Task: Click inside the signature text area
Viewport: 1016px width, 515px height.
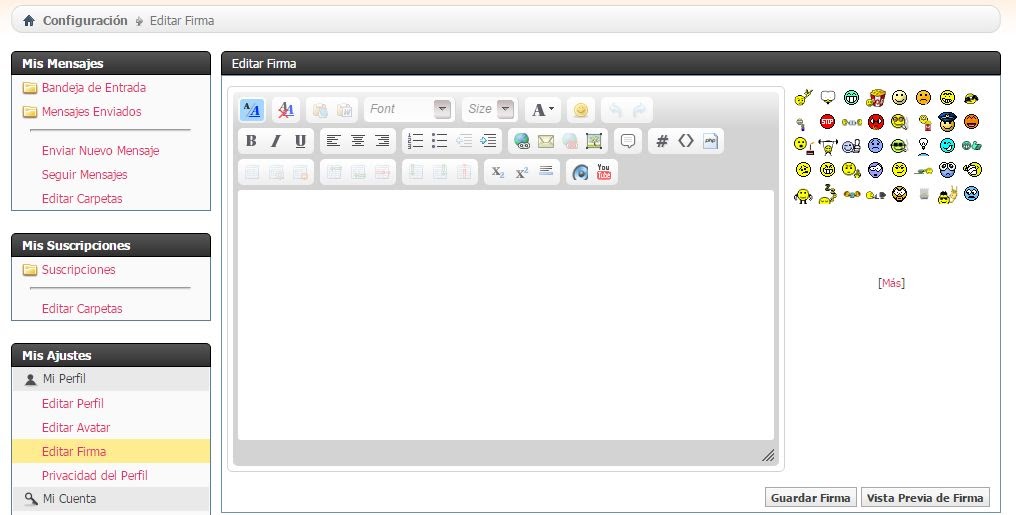Action: (505, 315)
